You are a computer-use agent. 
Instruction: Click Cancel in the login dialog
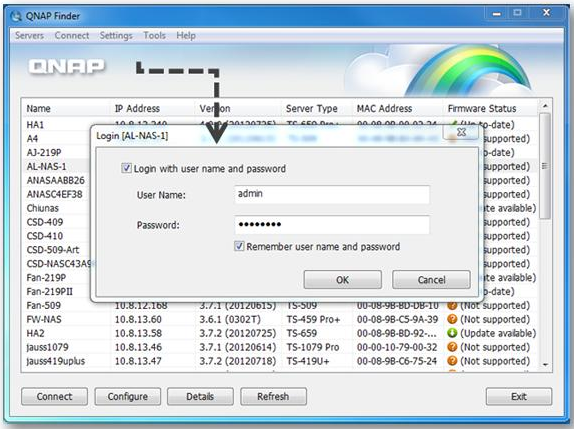click(x=431, y=280)
